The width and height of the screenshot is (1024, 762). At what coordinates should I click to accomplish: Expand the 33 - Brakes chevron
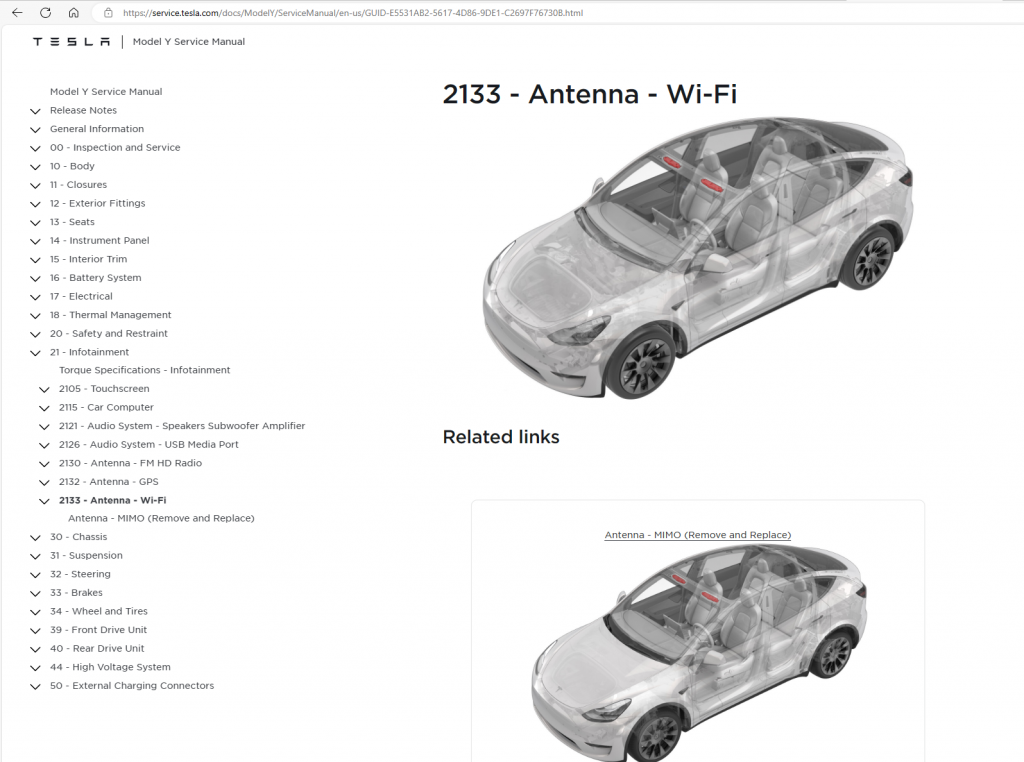coord(35,594)
